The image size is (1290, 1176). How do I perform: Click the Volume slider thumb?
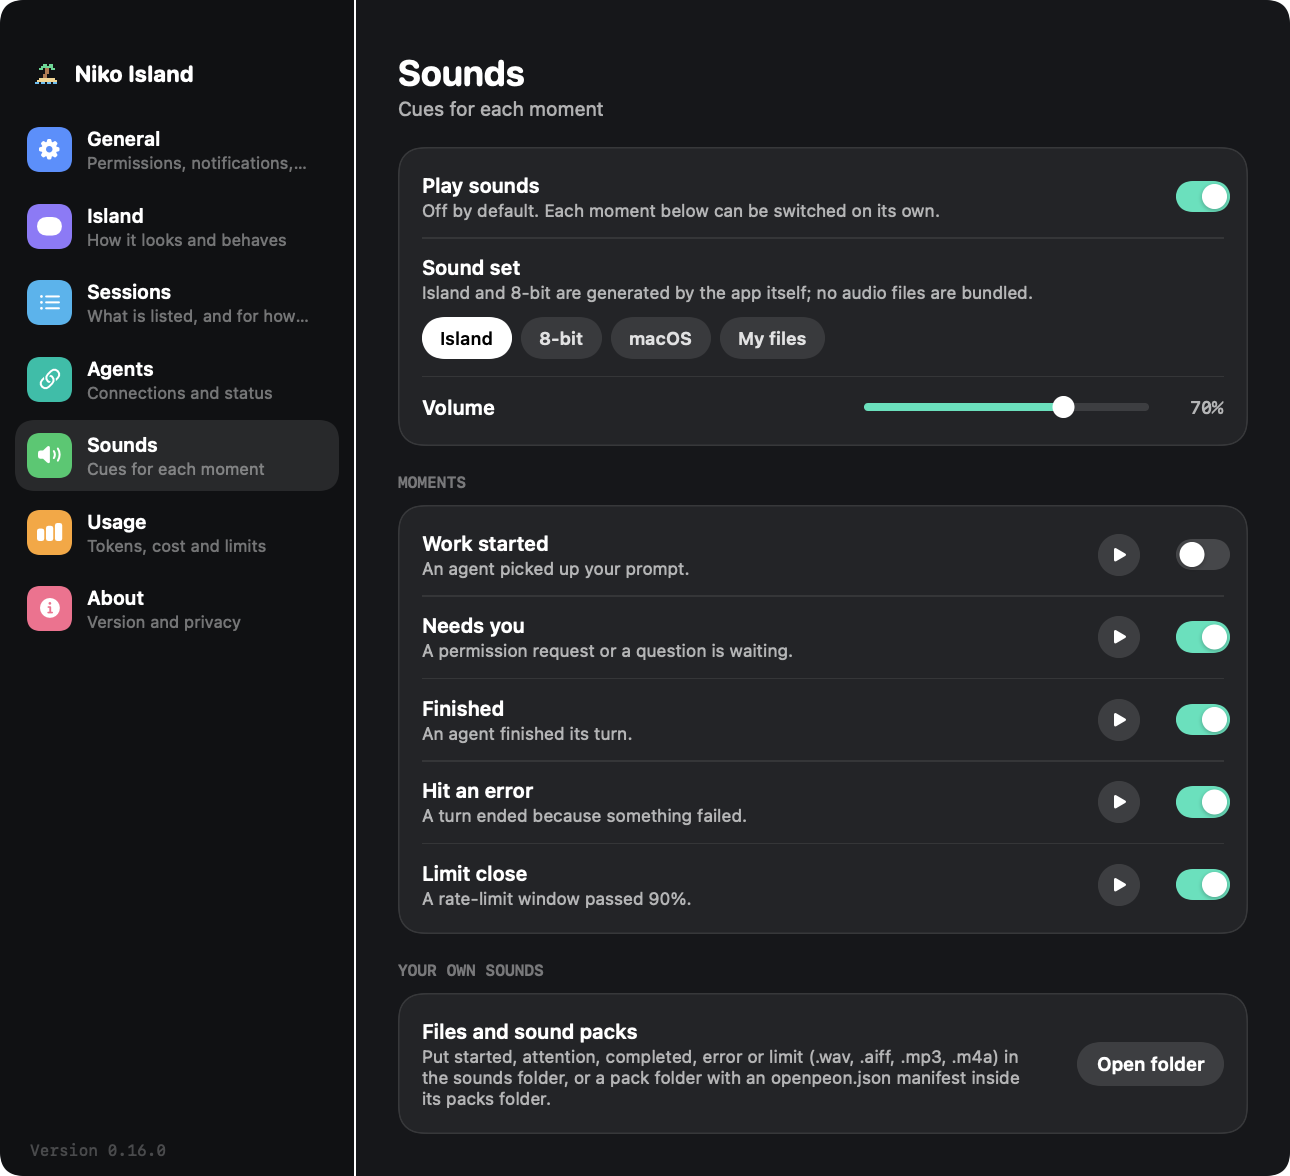click(1063, 407)
